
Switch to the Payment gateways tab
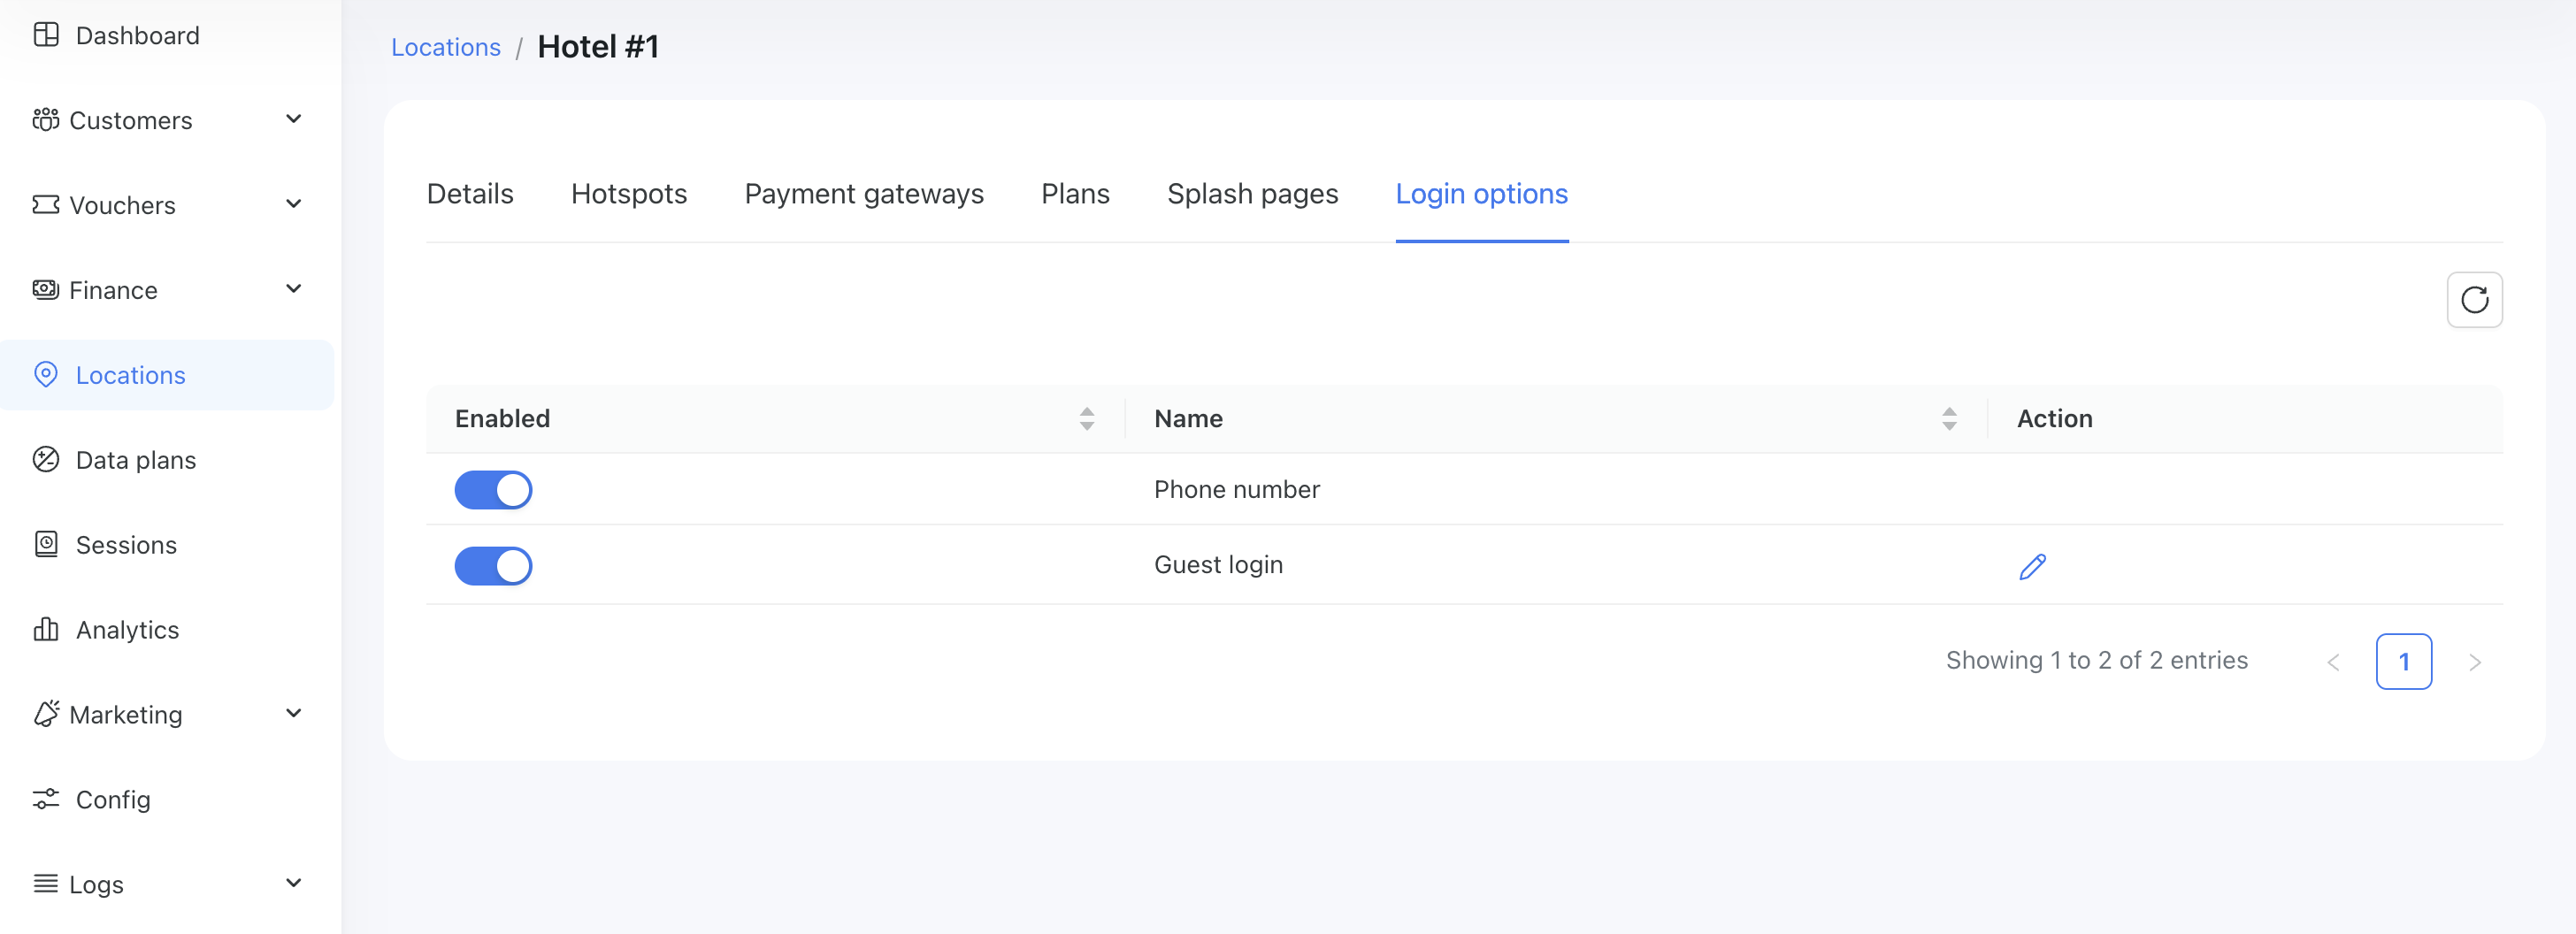(x=863, y=194)
